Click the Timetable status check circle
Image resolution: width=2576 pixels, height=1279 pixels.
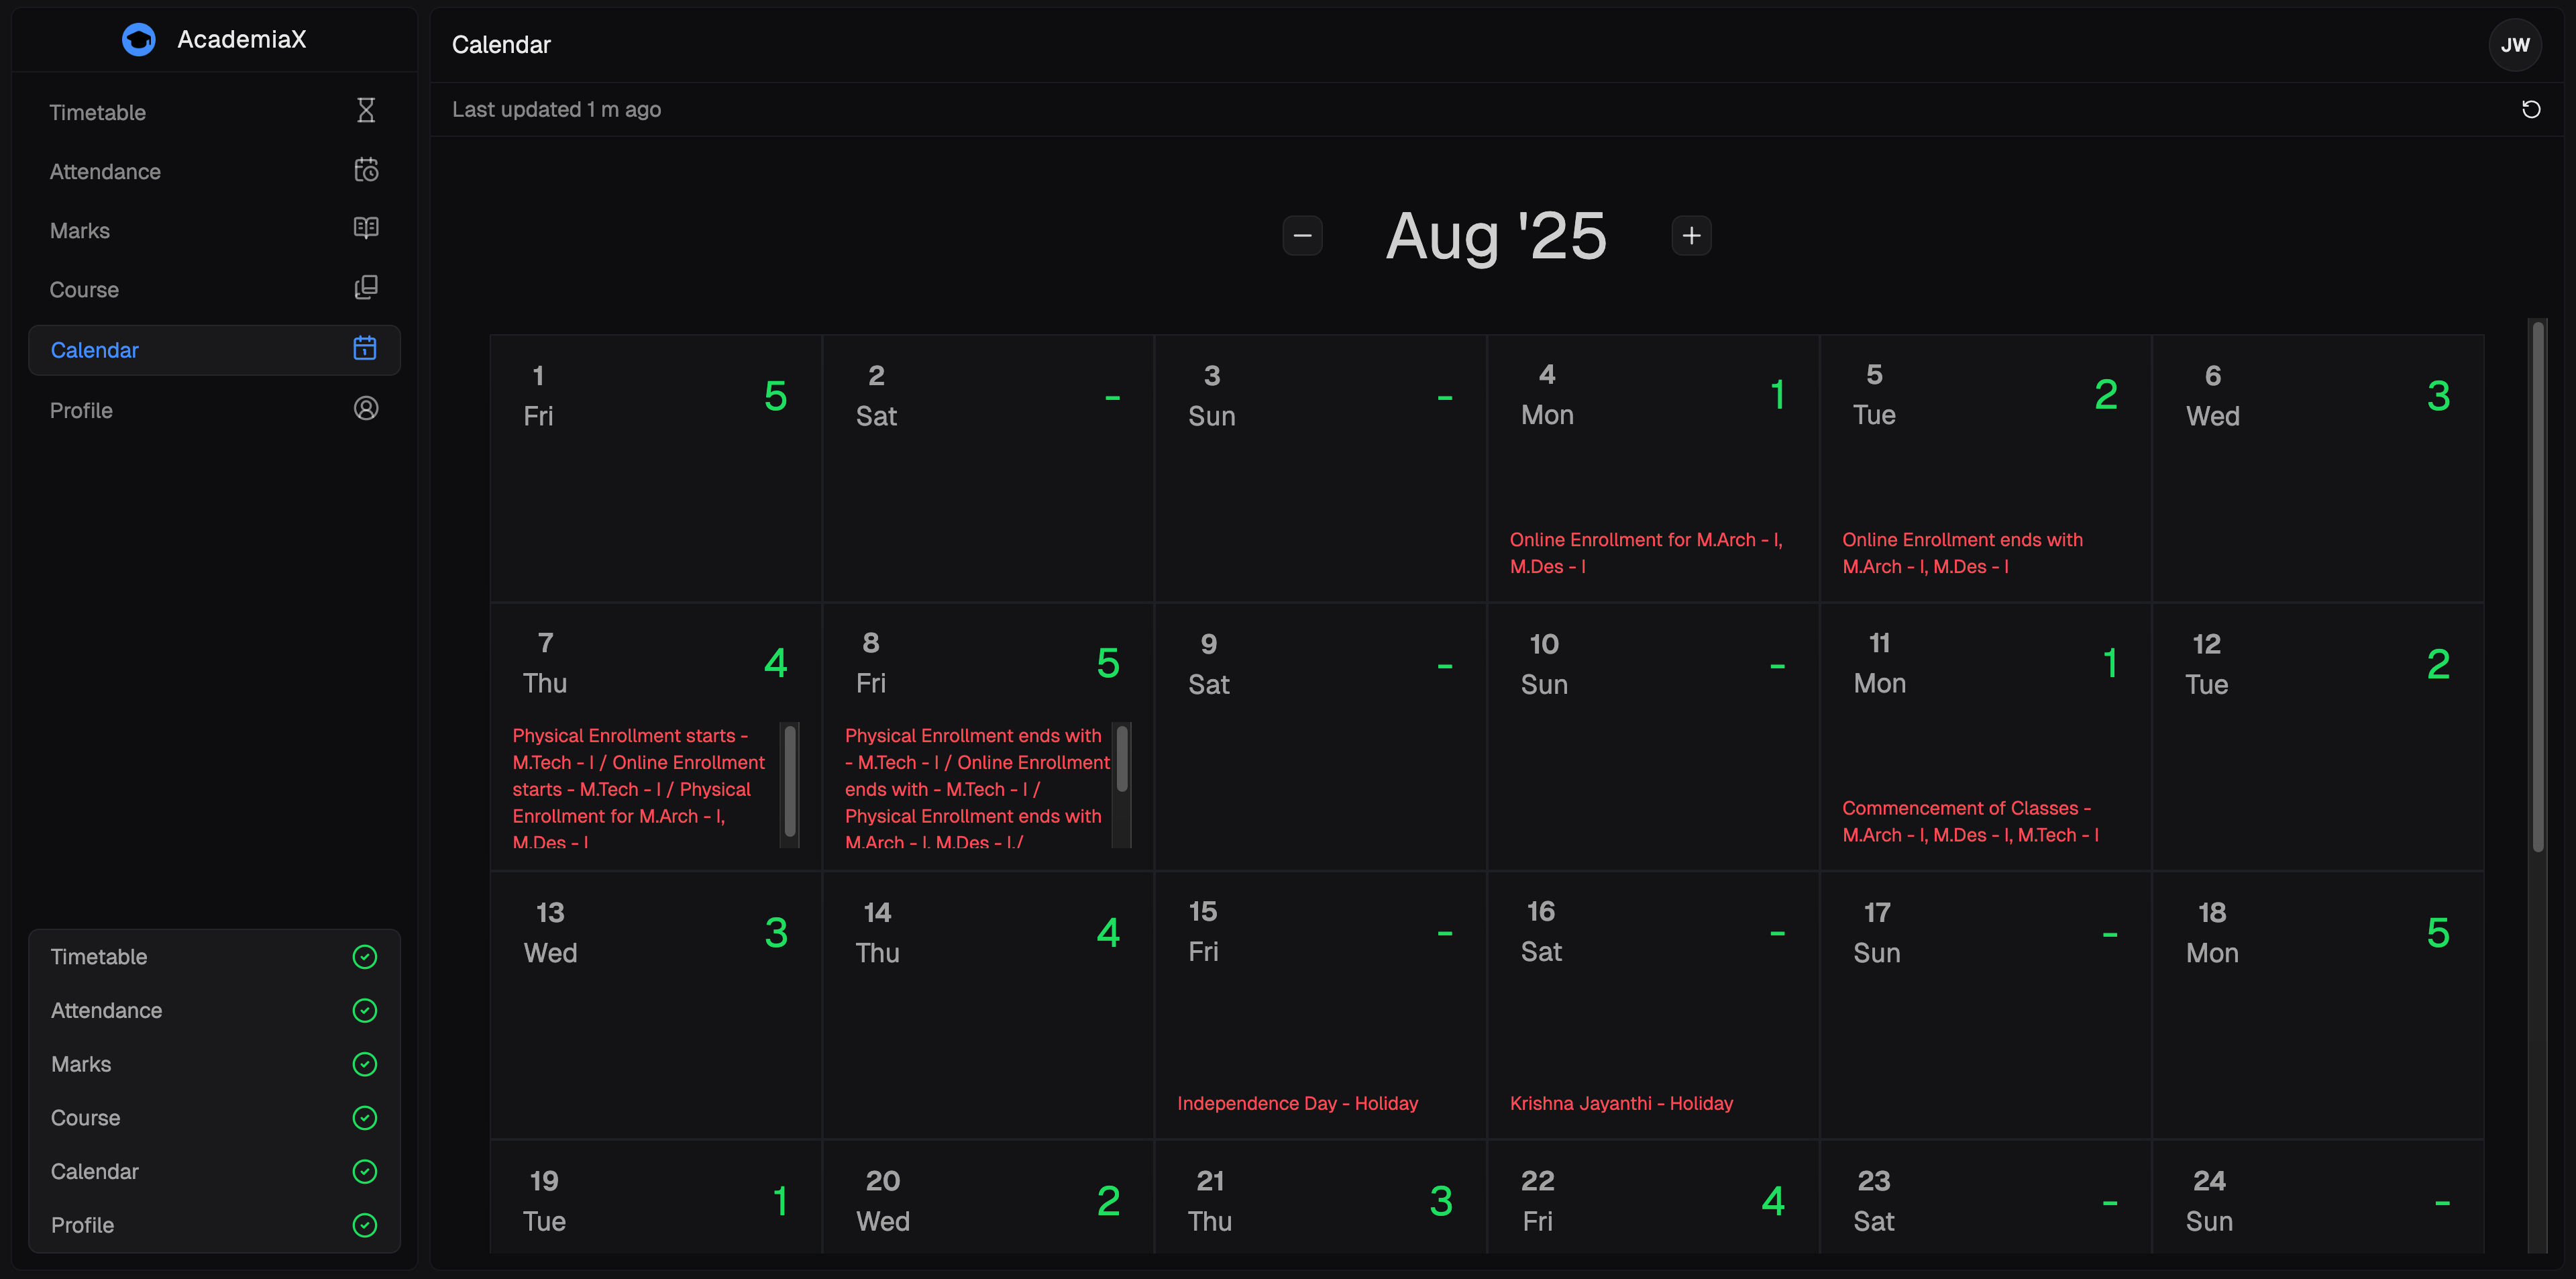365,957
